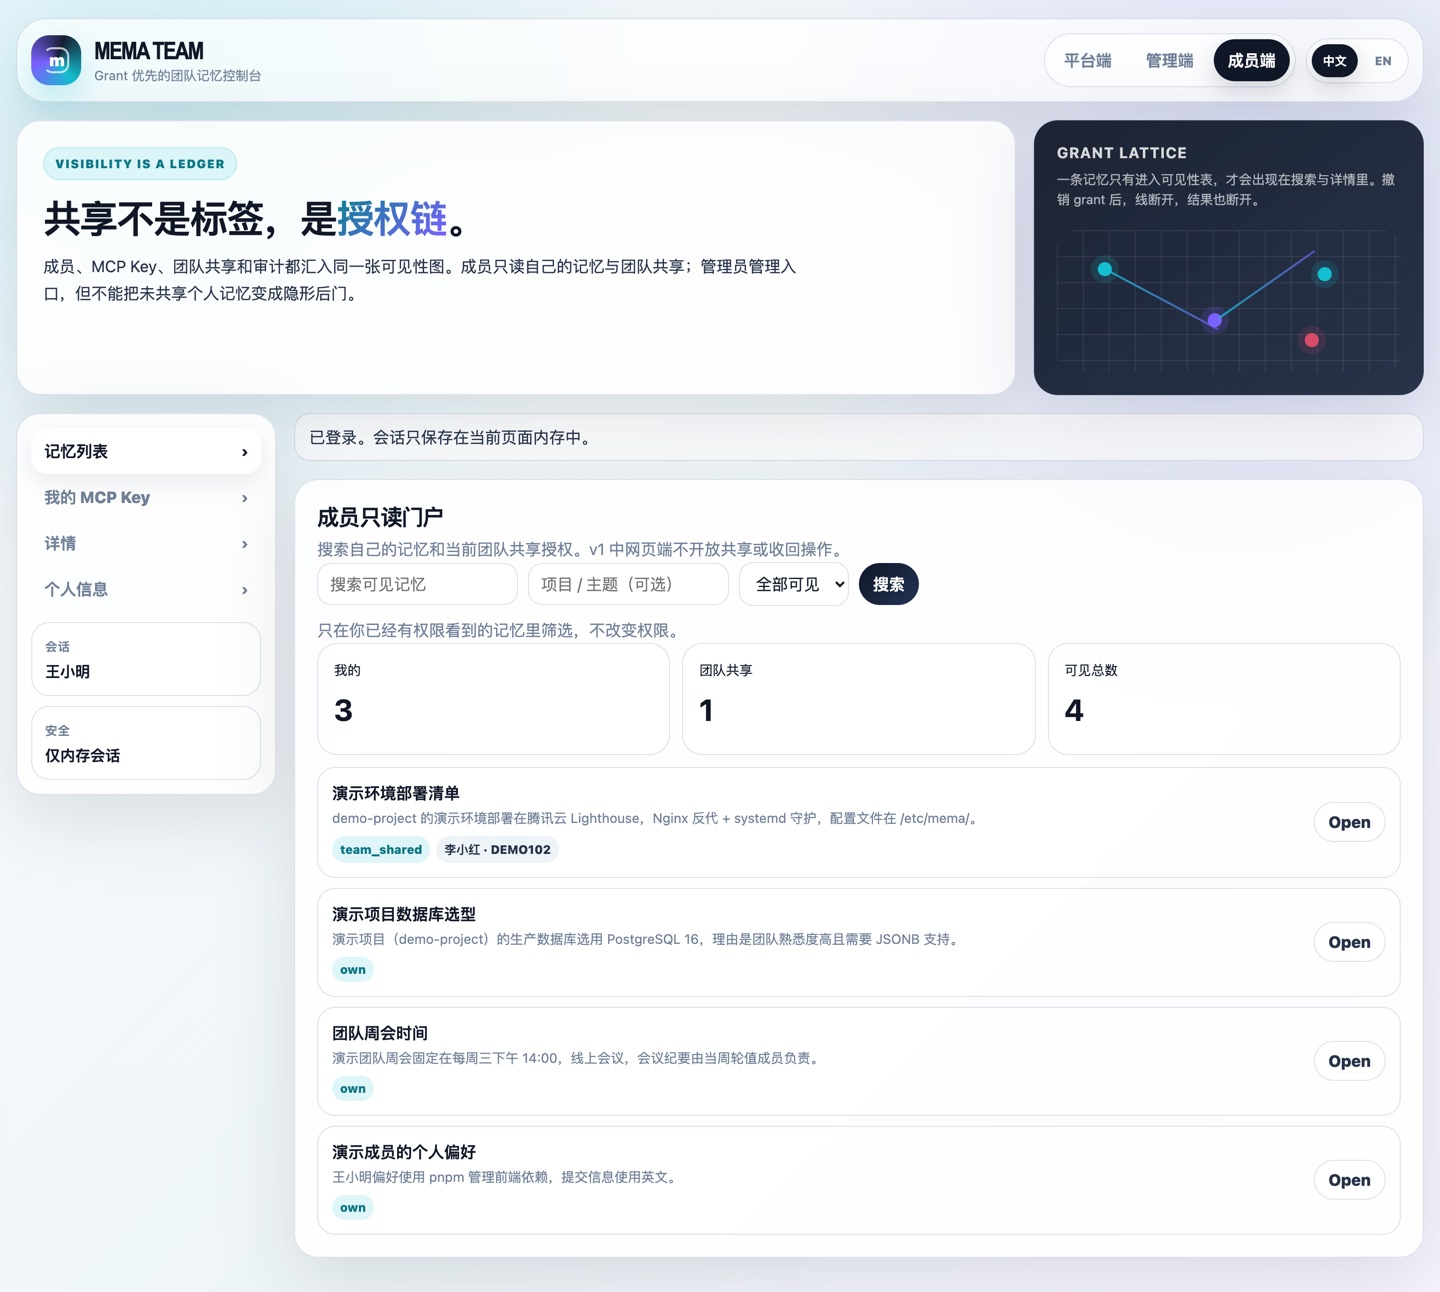Focus the 项目 / 主题（可选）field
This screenshot has height=1292, width=1440.
(628, 584)
